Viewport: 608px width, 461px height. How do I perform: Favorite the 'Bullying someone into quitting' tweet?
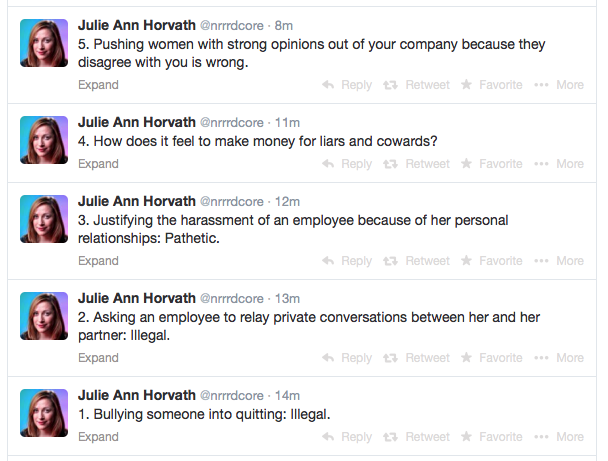tap(491, 437)
